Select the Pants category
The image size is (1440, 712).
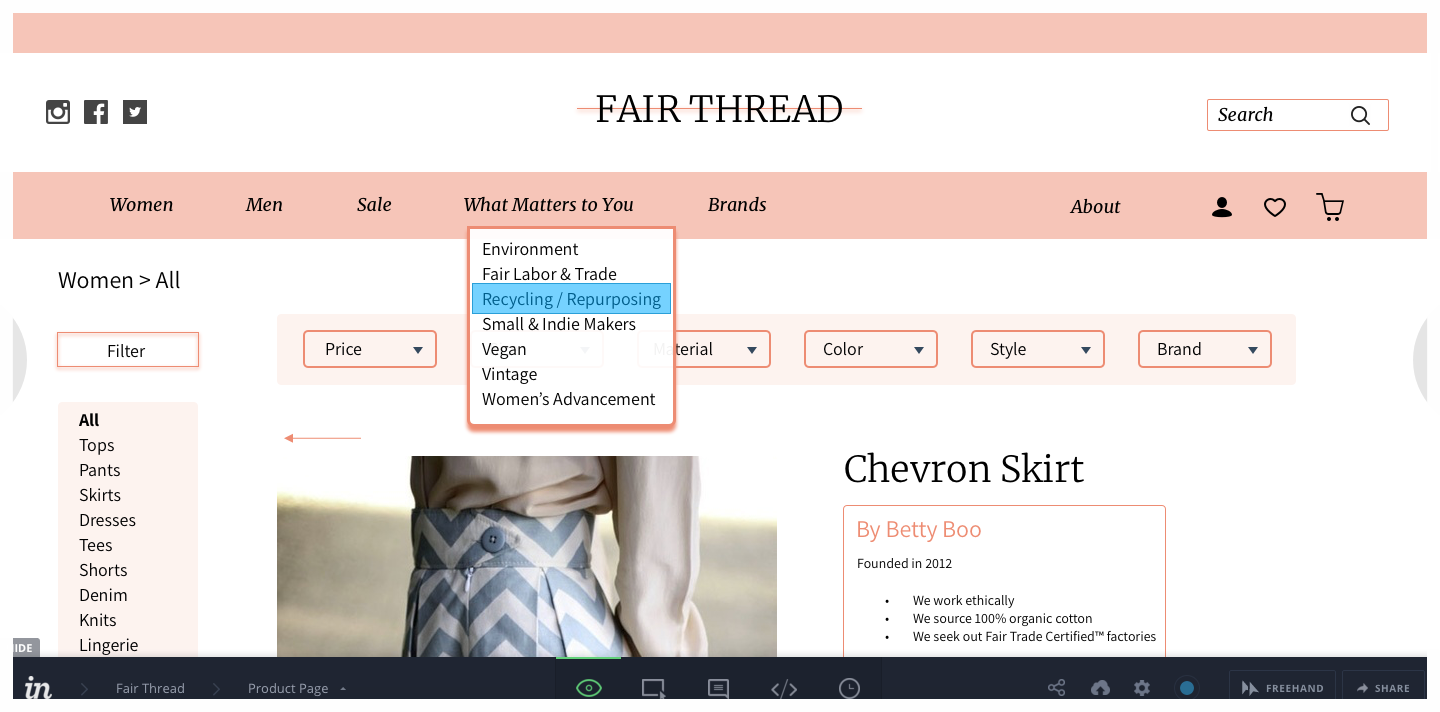[x=100, y=470]
